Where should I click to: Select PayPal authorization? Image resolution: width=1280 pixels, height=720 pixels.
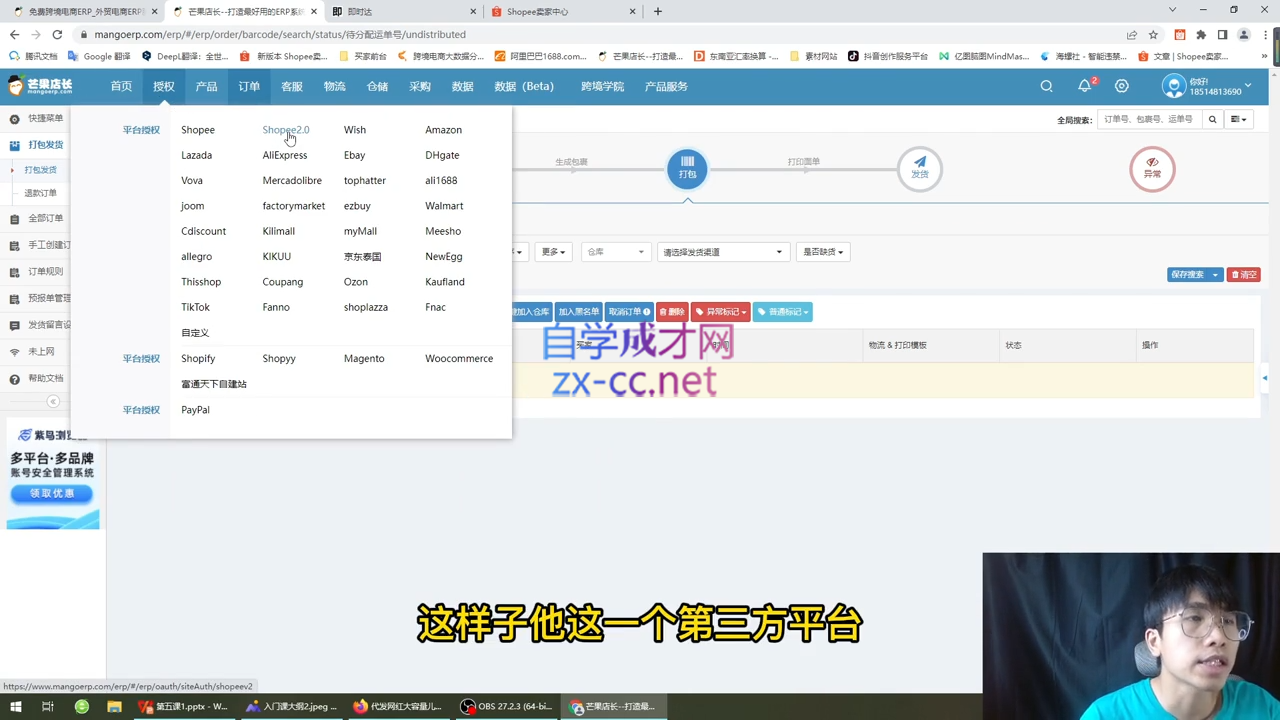click(195, 410)
